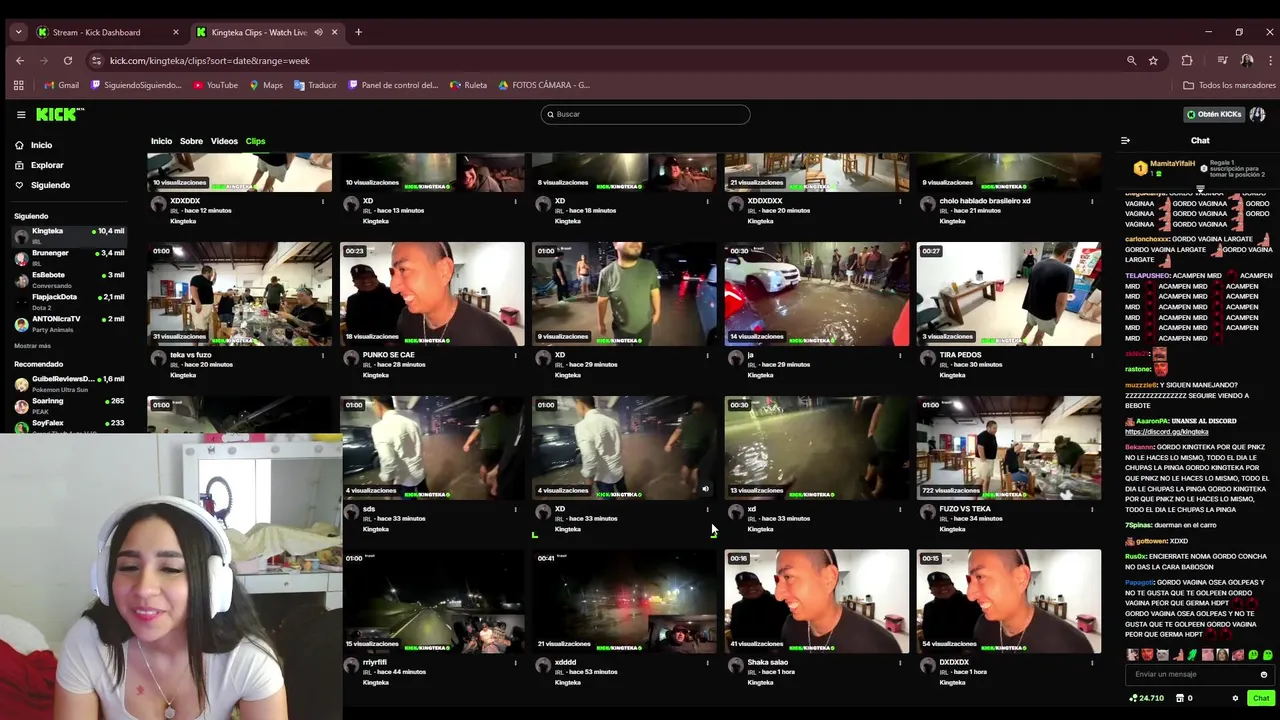Open options menu for 'sds' clip
Screen dimensions: 1280x720
(516, 509)
